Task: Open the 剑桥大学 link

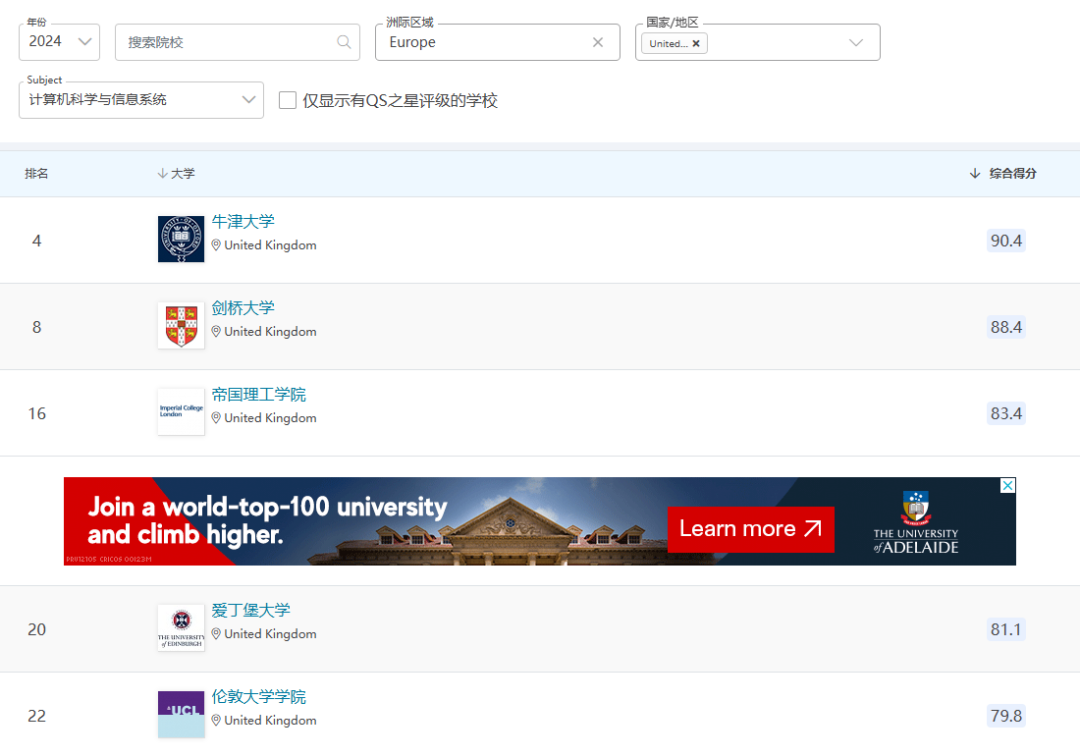Action: (x=242, y=308)
